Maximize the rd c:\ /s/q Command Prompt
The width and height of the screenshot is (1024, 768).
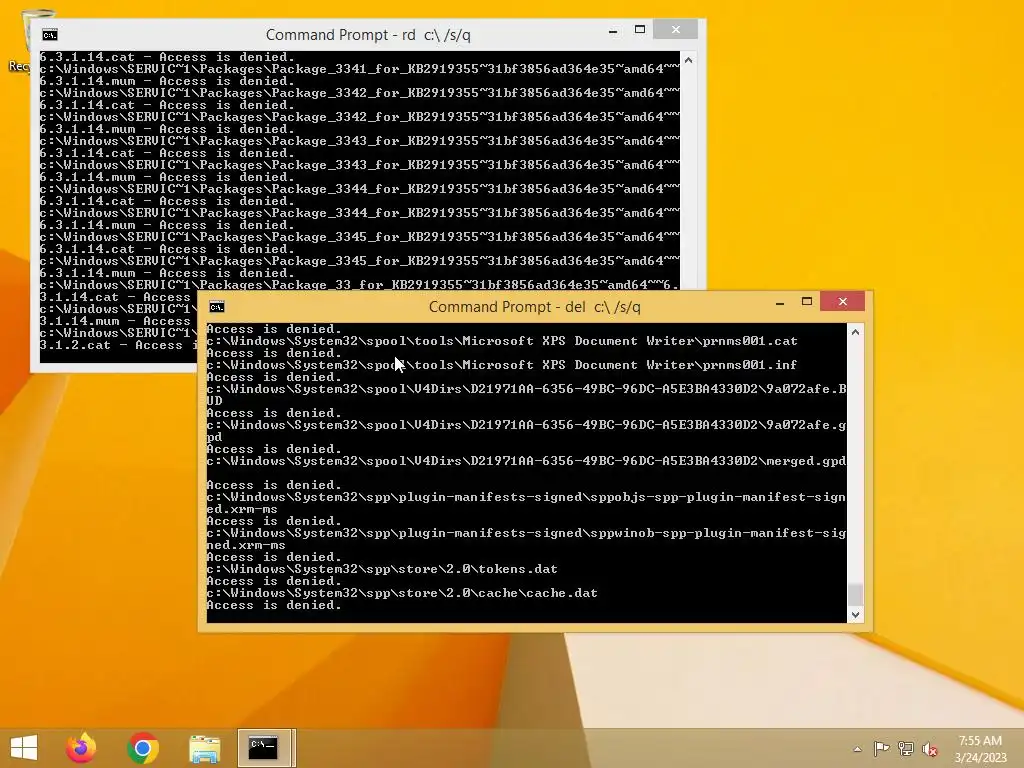pyautogui.click(x=640, y=29)
